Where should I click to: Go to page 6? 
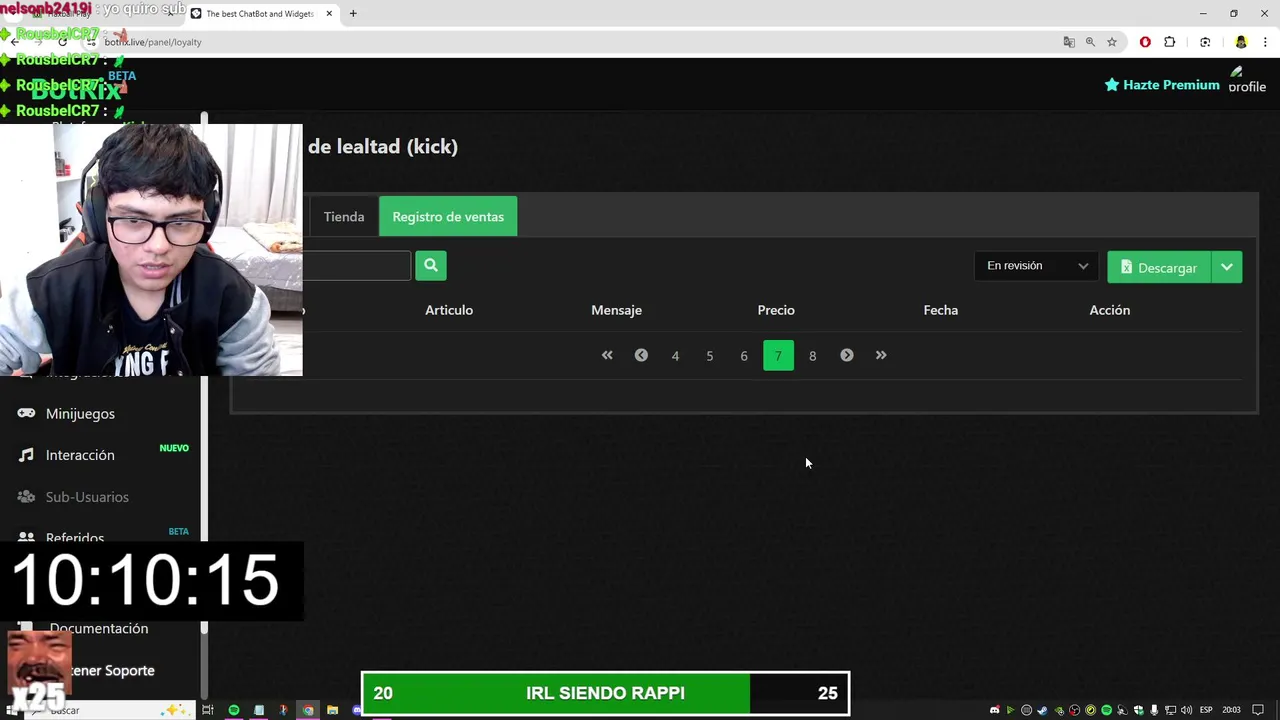pyautogui.click(x=744, y=356)
